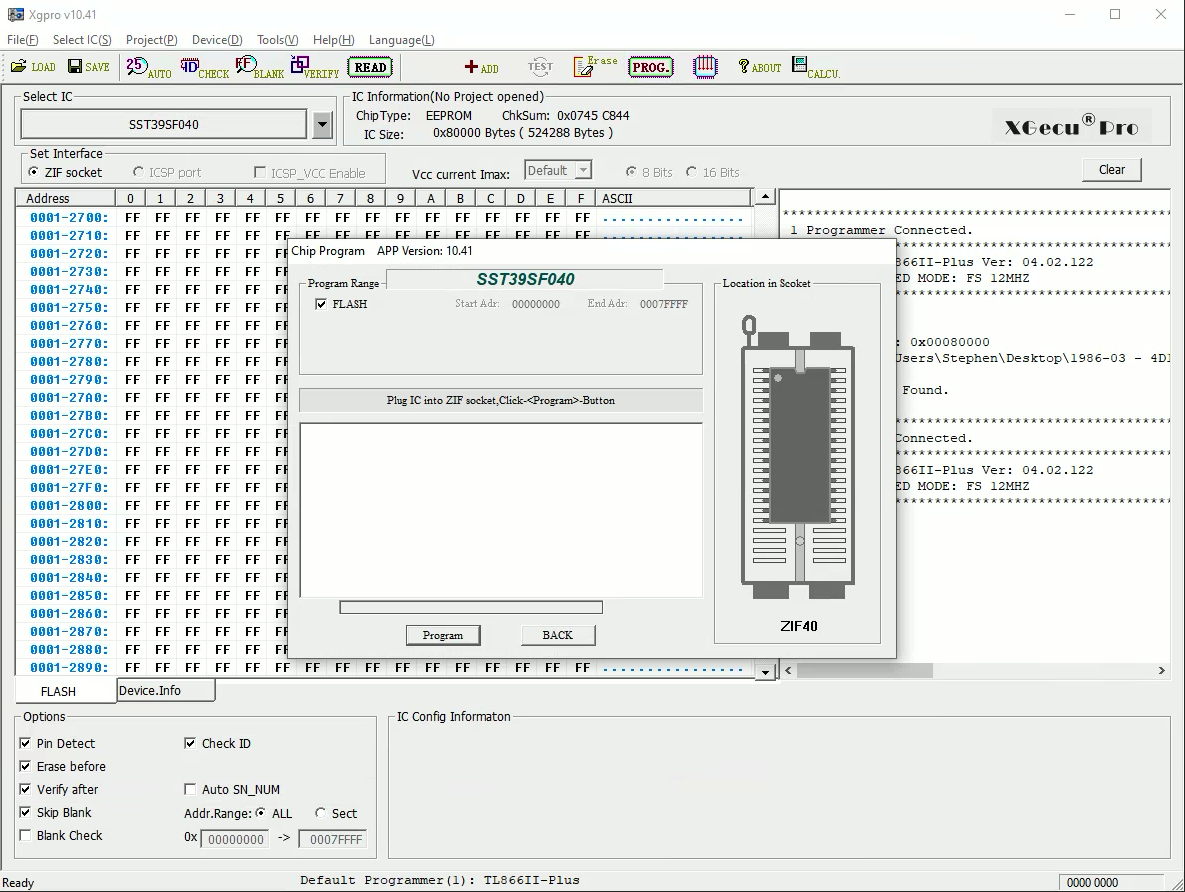Clear the log with the Clear button
The height and width of the screenshot is (892, 1185).
[x=1111, y=169]
